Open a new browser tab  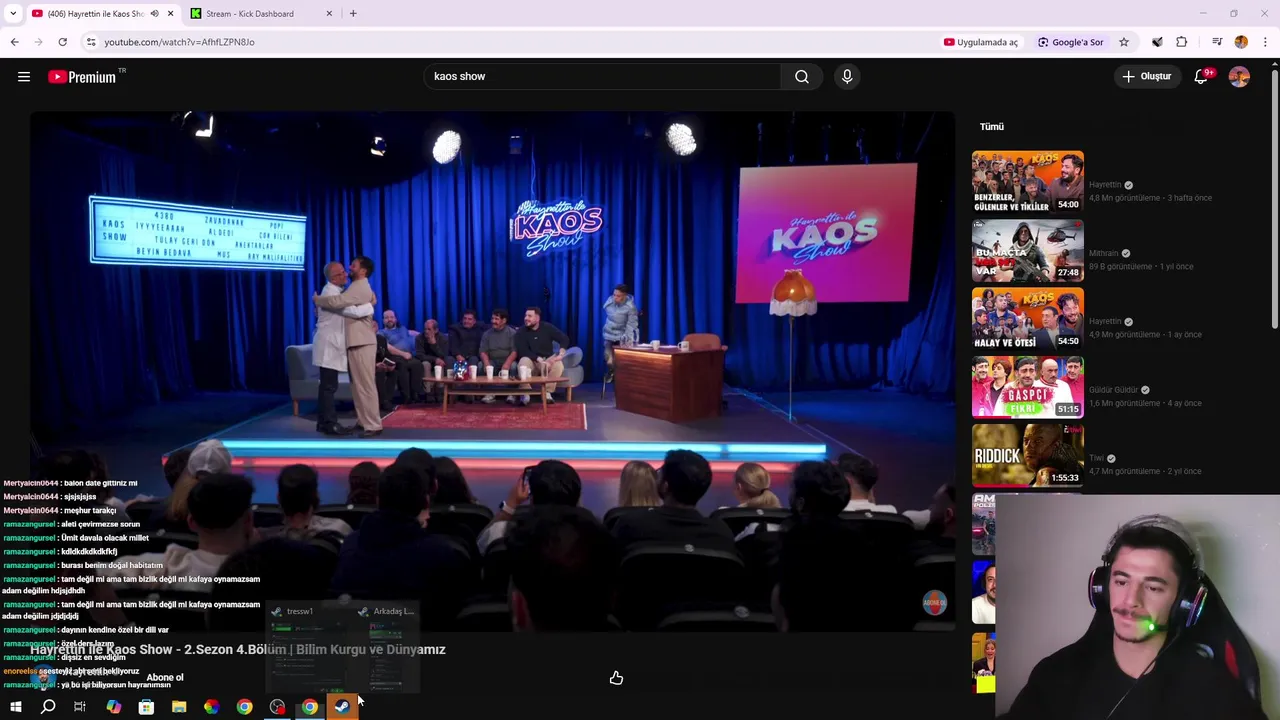click(x=353, y=14)
